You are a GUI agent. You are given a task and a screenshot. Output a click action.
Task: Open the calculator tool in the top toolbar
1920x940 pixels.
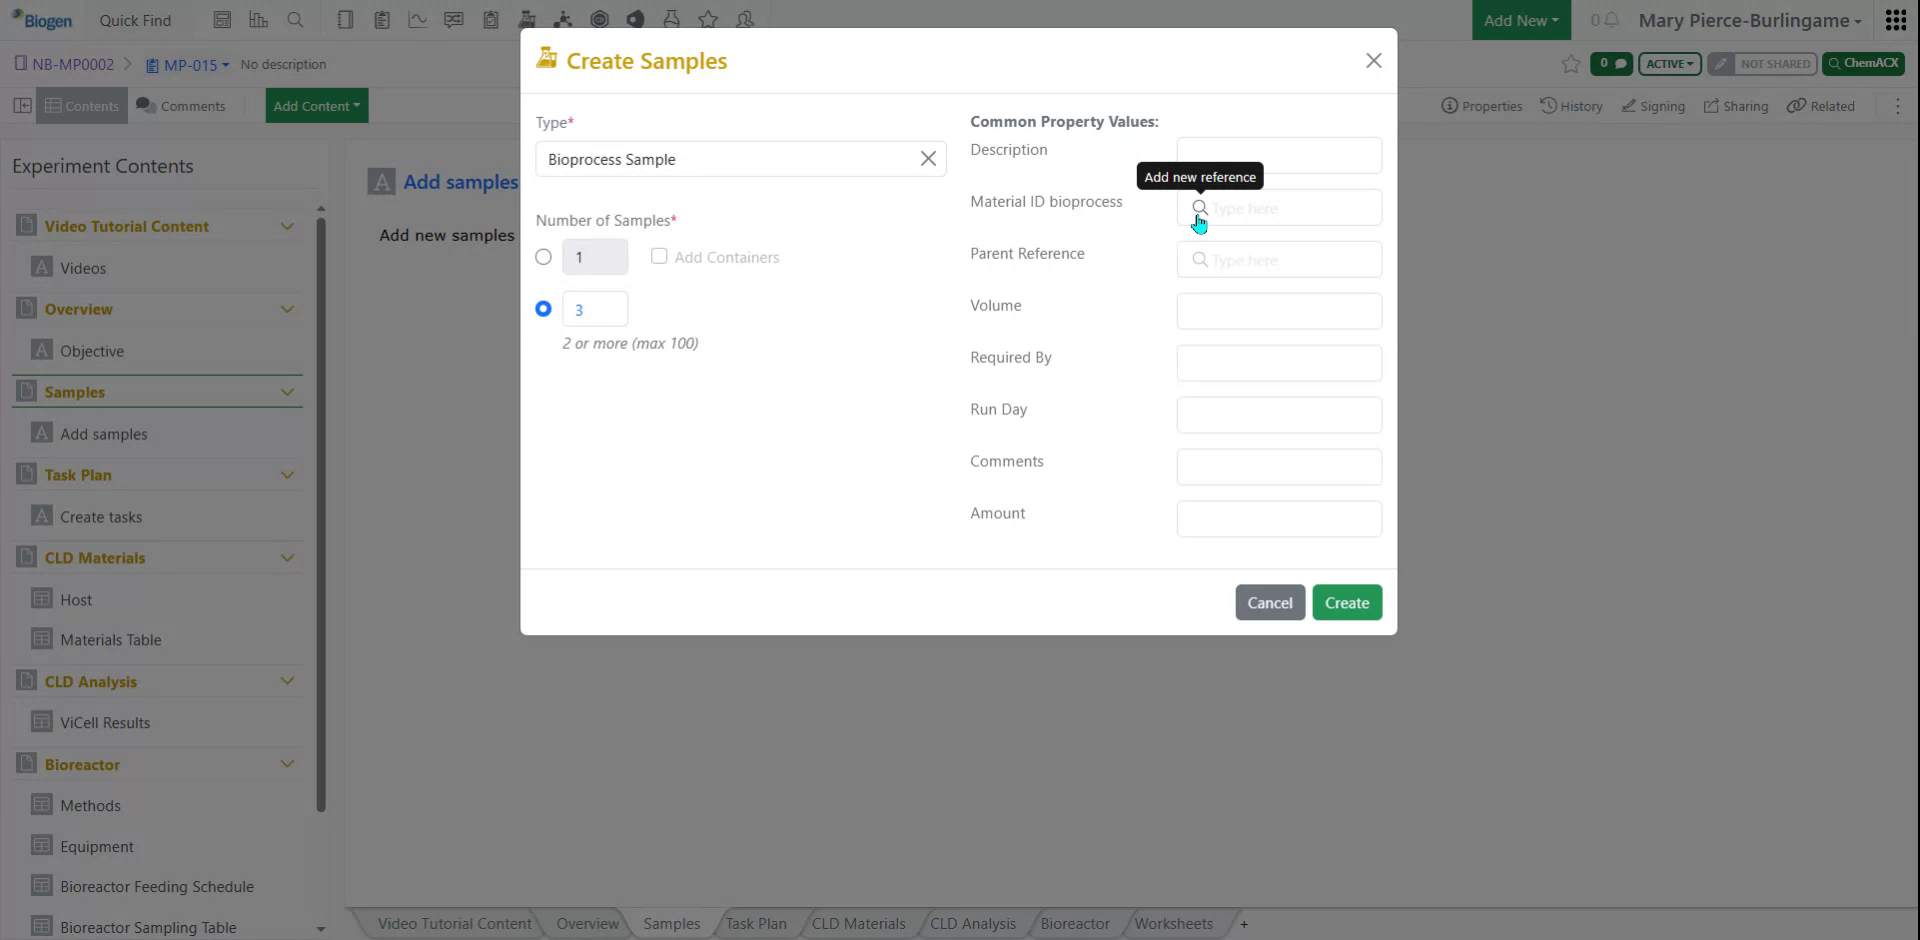click(x=223, y=19)
